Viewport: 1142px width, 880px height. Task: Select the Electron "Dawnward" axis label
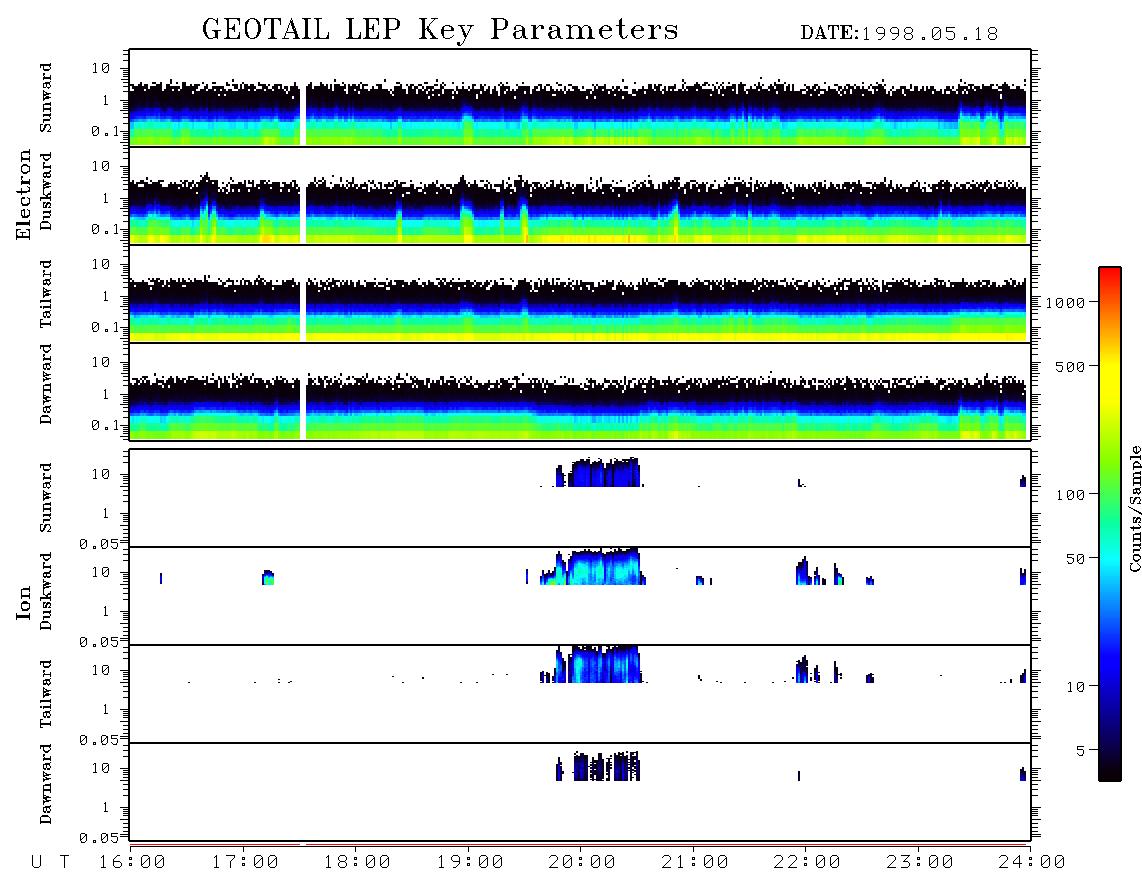(x=46, y=384)
